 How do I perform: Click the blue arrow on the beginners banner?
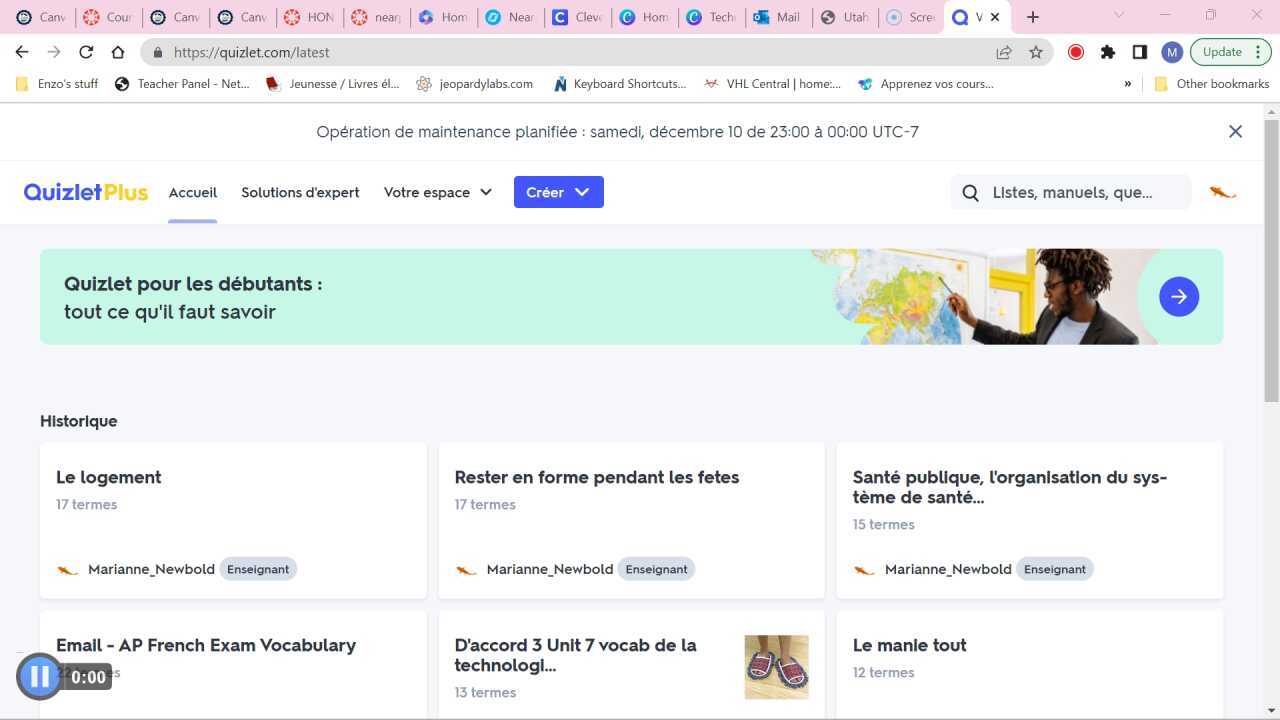click(1178, 296)
